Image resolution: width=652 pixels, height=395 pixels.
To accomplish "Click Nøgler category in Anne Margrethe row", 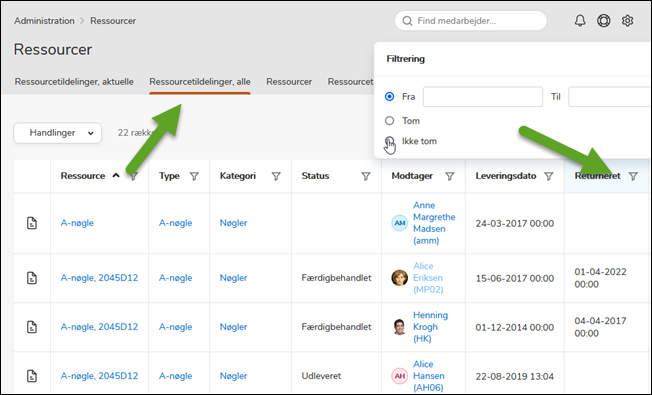I will 234,223.
